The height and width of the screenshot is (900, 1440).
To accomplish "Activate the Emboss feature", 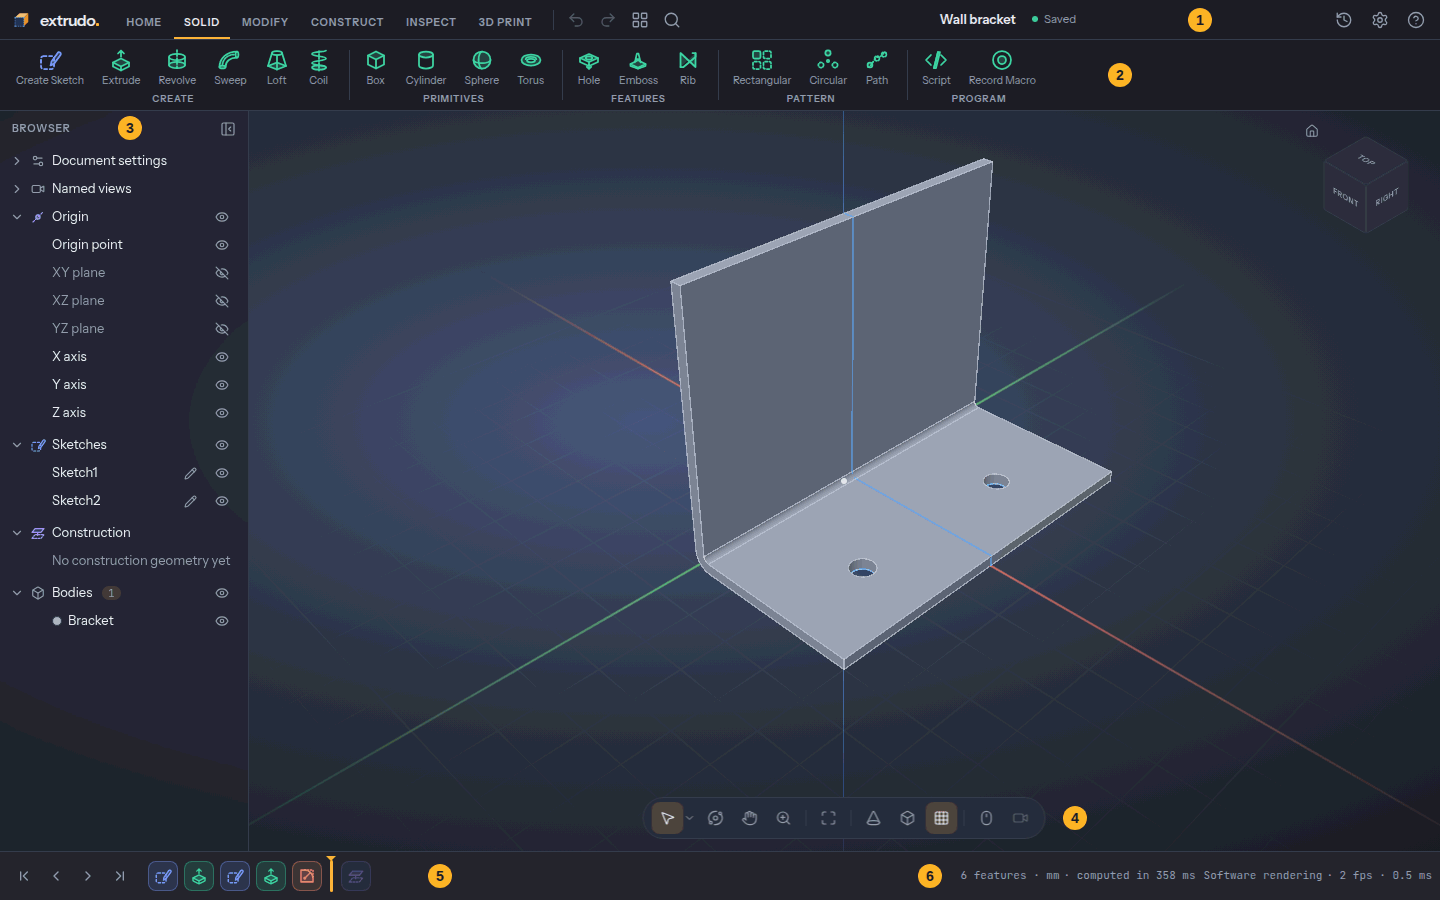I will click(x=638, y=68).
